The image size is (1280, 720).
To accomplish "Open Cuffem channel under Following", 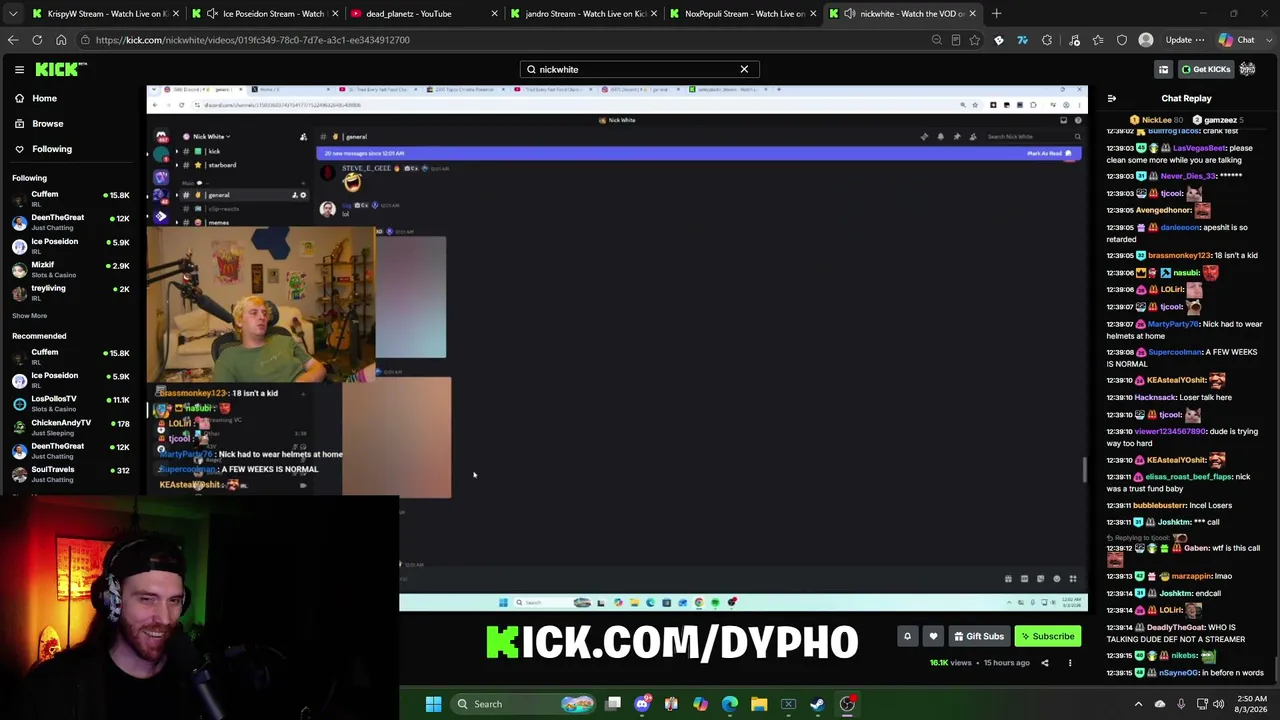I will pyautogui.click(x=70, y=198).
